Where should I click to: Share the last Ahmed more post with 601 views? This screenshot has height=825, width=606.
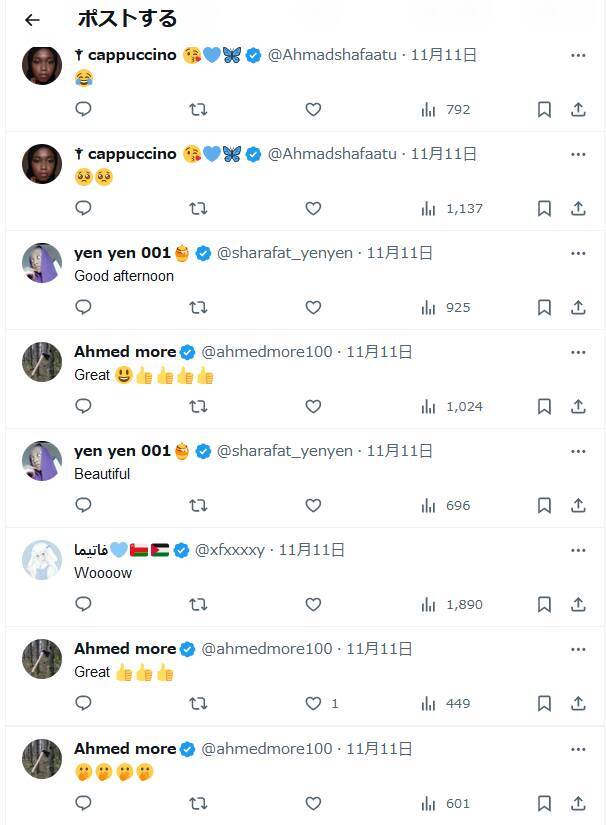(578, 803)
